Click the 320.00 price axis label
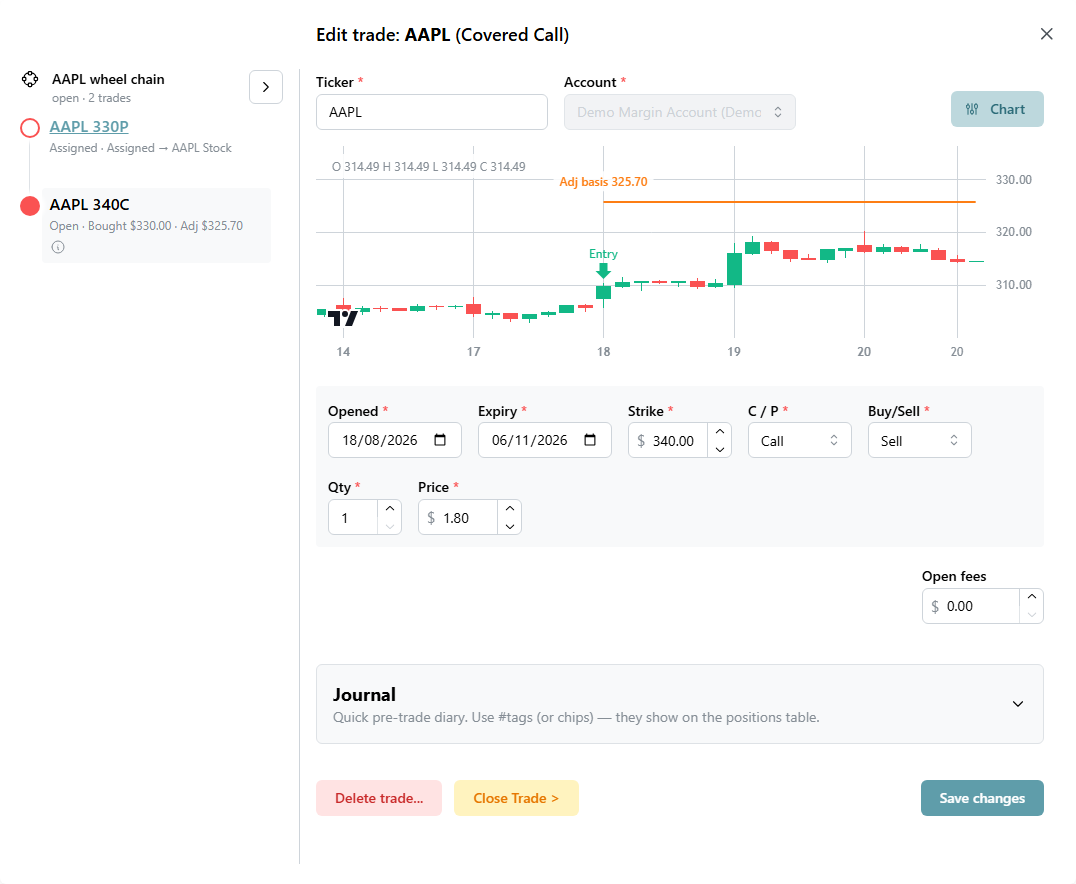Screen dimensions: 1076x884 tap(1014, 232)
